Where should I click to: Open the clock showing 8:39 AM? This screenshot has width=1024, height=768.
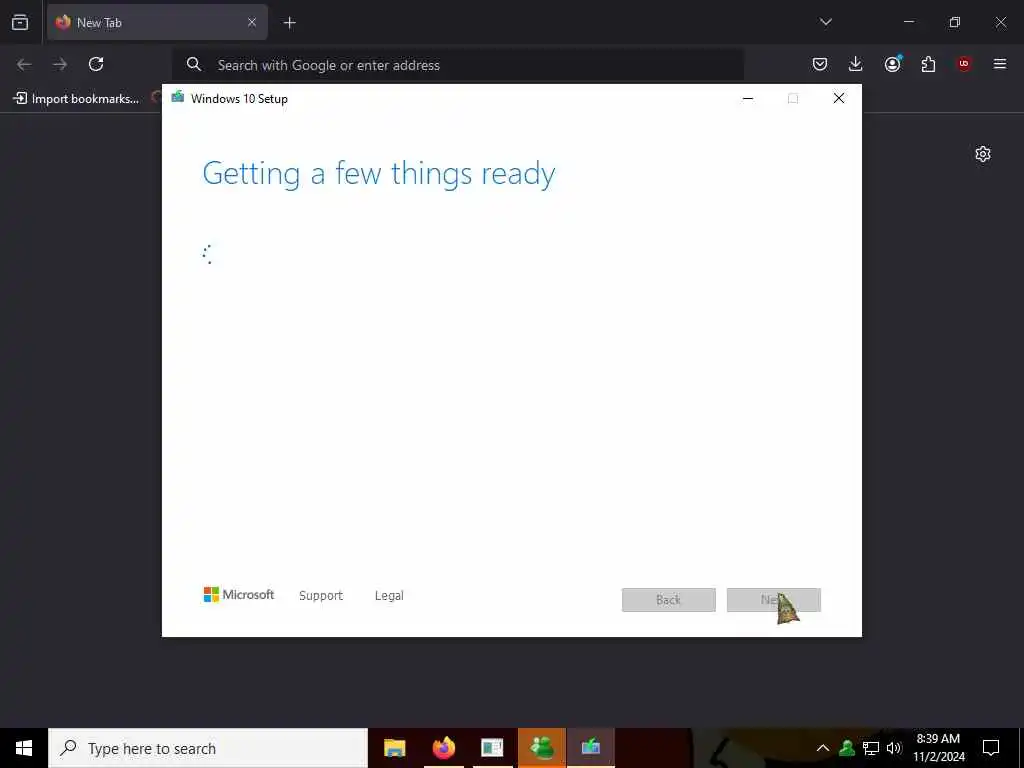tap(938, 748)
